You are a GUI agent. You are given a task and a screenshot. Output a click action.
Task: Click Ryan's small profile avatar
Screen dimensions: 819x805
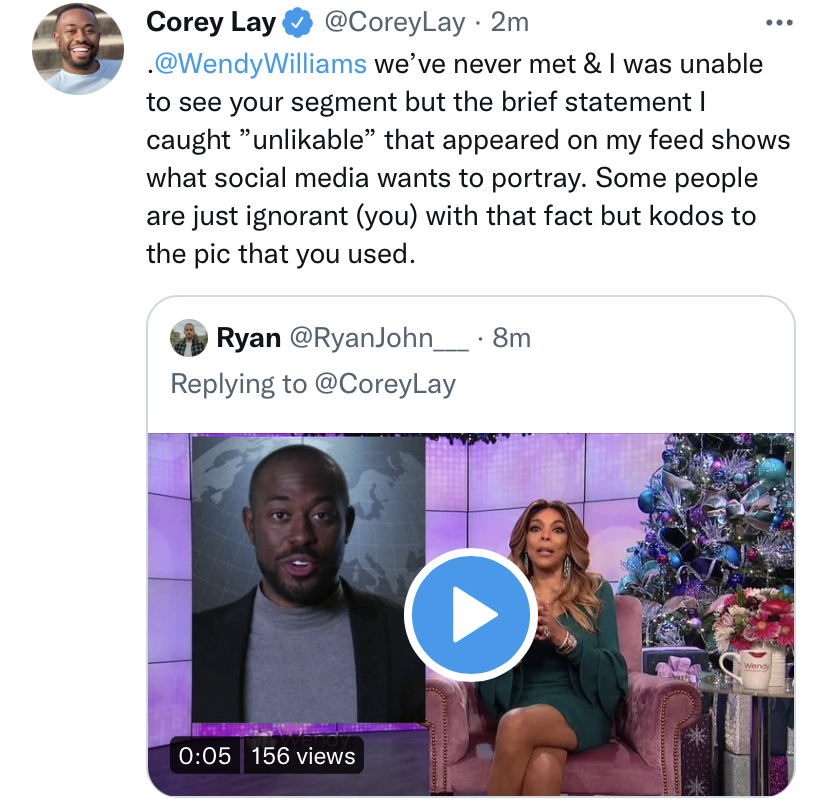[x=189, y=338]
